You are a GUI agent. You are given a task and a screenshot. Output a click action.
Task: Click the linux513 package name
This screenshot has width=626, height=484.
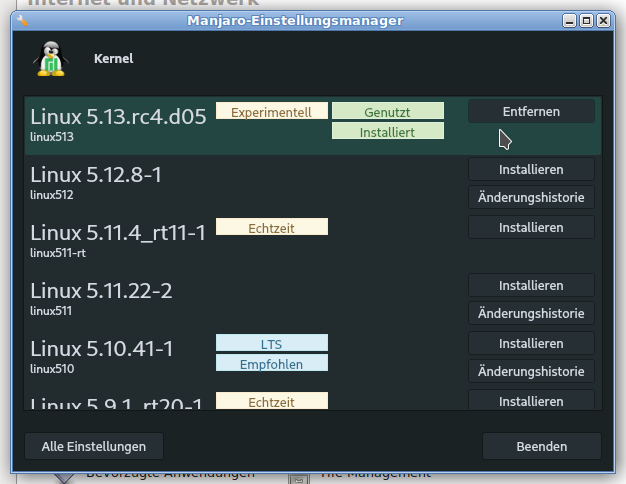pos(52,137)
